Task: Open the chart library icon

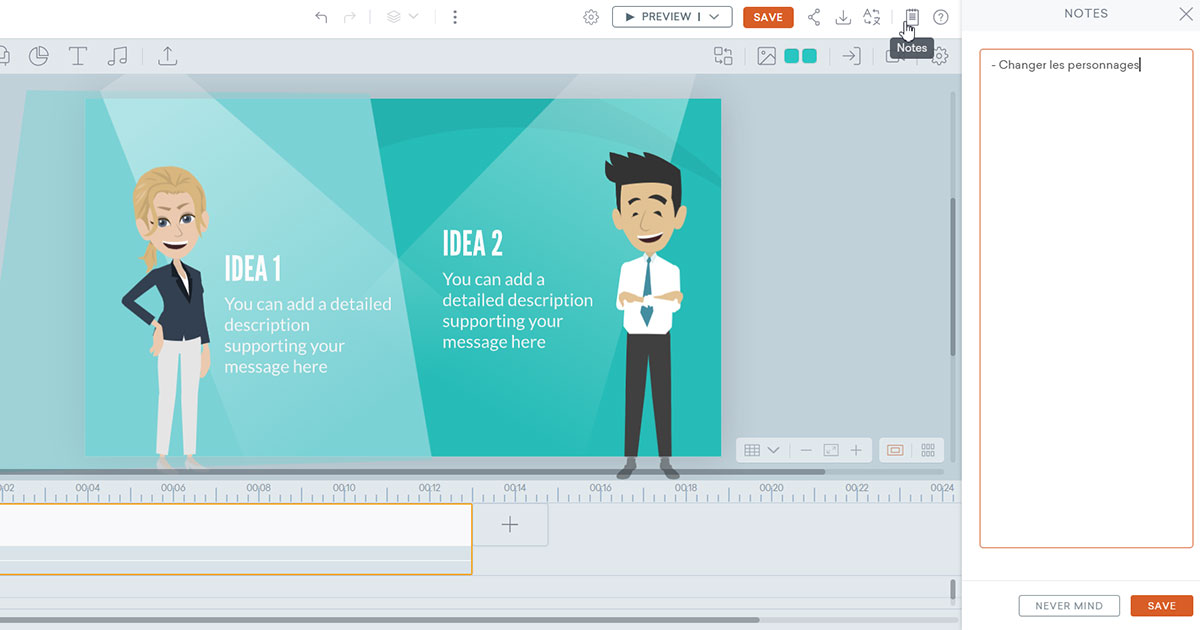Action: [39, 56]
